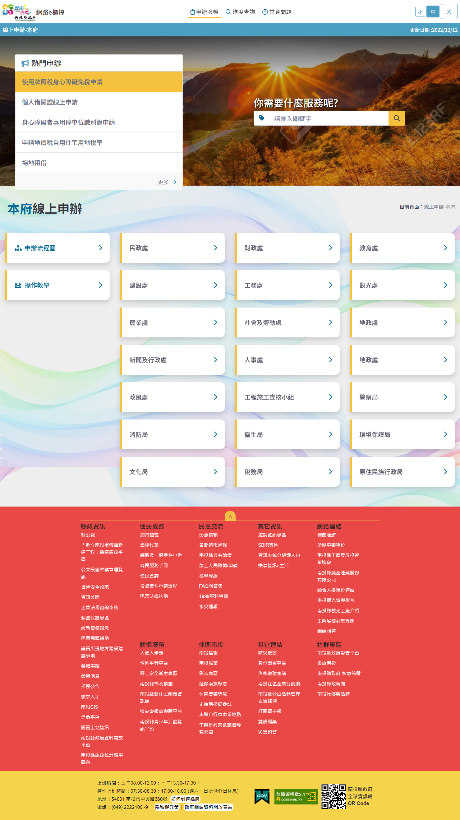This screenshot has height=820, width=460.
Task: Expand the 原住民族行政局 card chevron
Action: (445, 472)
